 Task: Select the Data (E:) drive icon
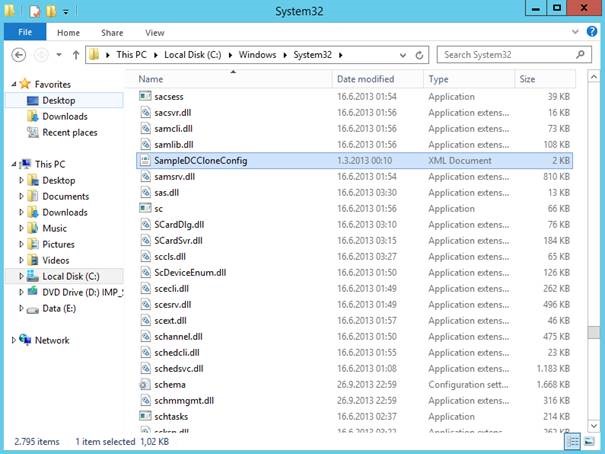33,309
